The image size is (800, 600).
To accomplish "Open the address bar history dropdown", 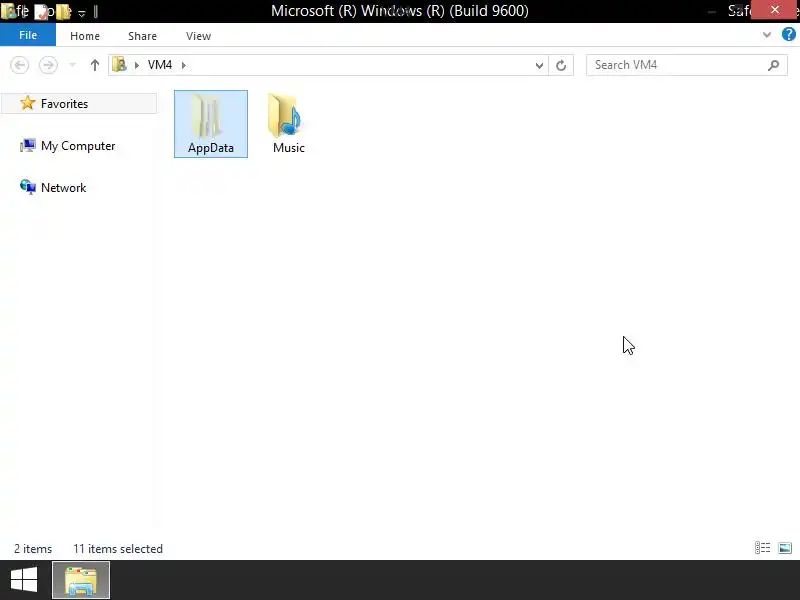I will (x=539, y=65).
